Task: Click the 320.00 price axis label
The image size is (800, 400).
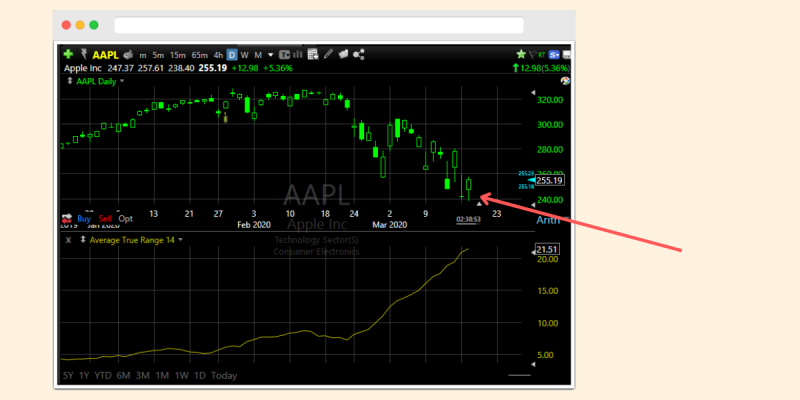Action: coord(550,100)
